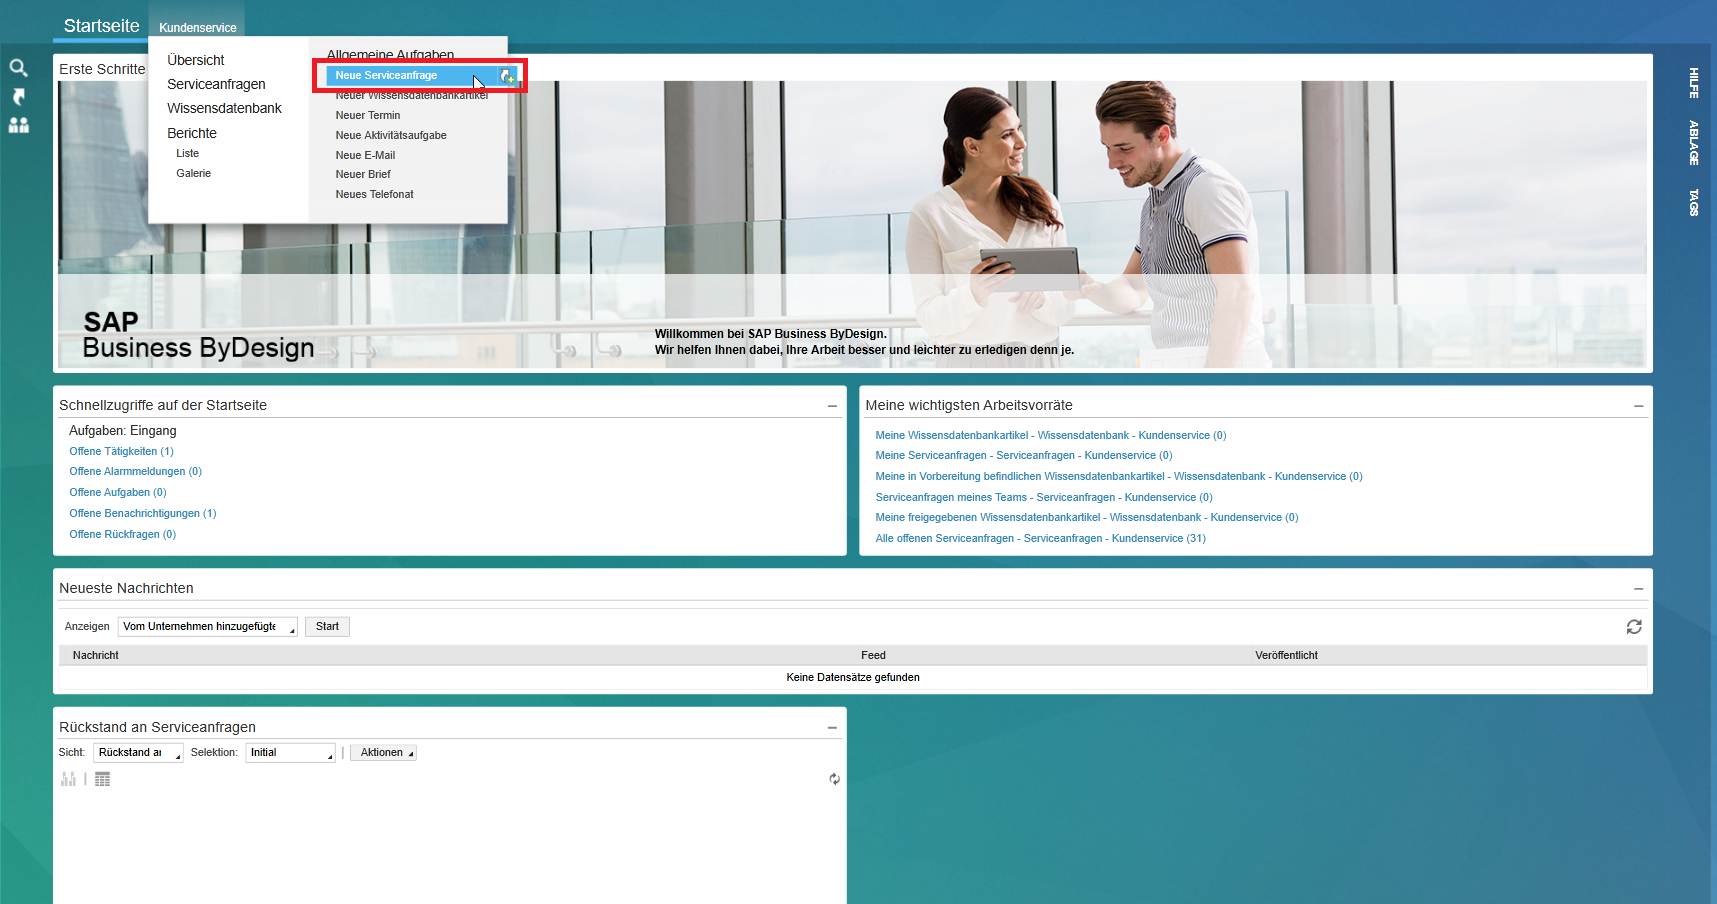1717x904 pixels.
Task: Select Neues Telefonat task
Action: click(x=374, y=194)
